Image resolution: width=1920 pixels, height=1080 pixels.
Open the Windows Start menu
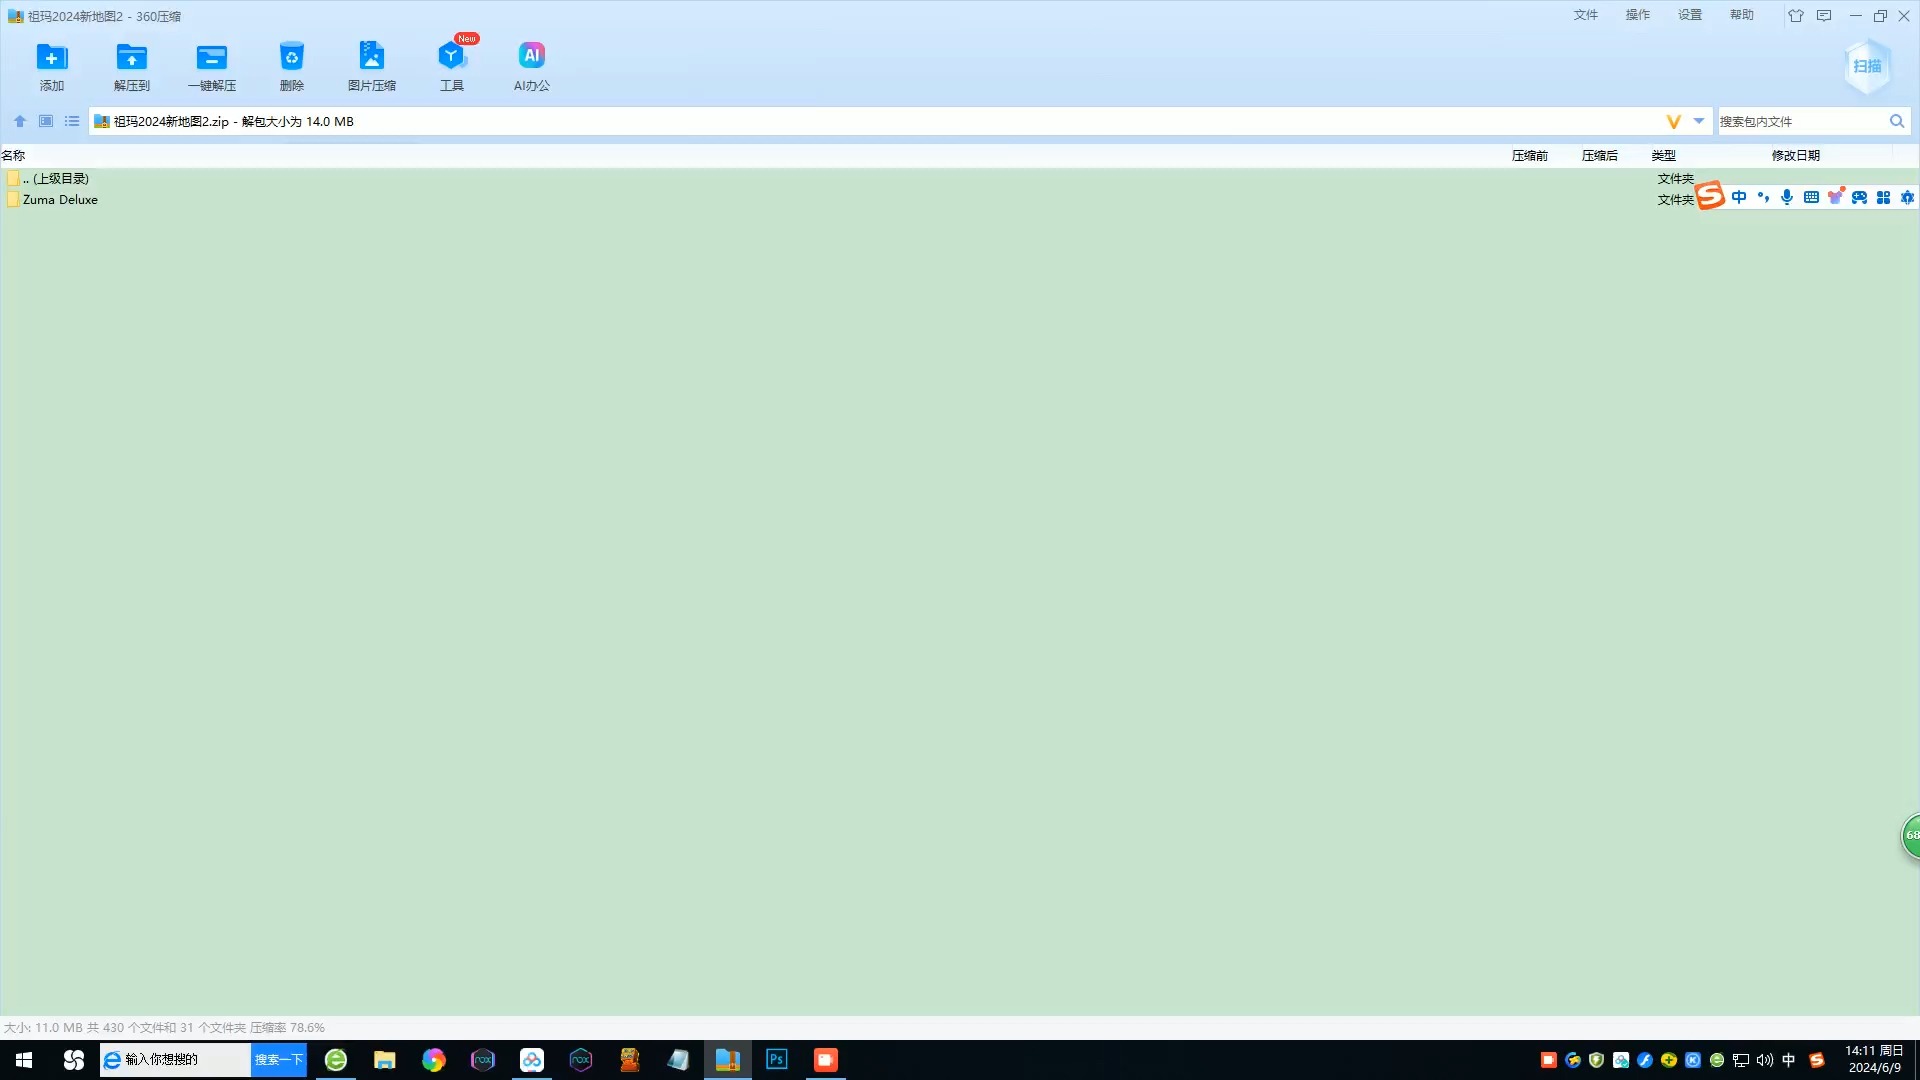24,1060
